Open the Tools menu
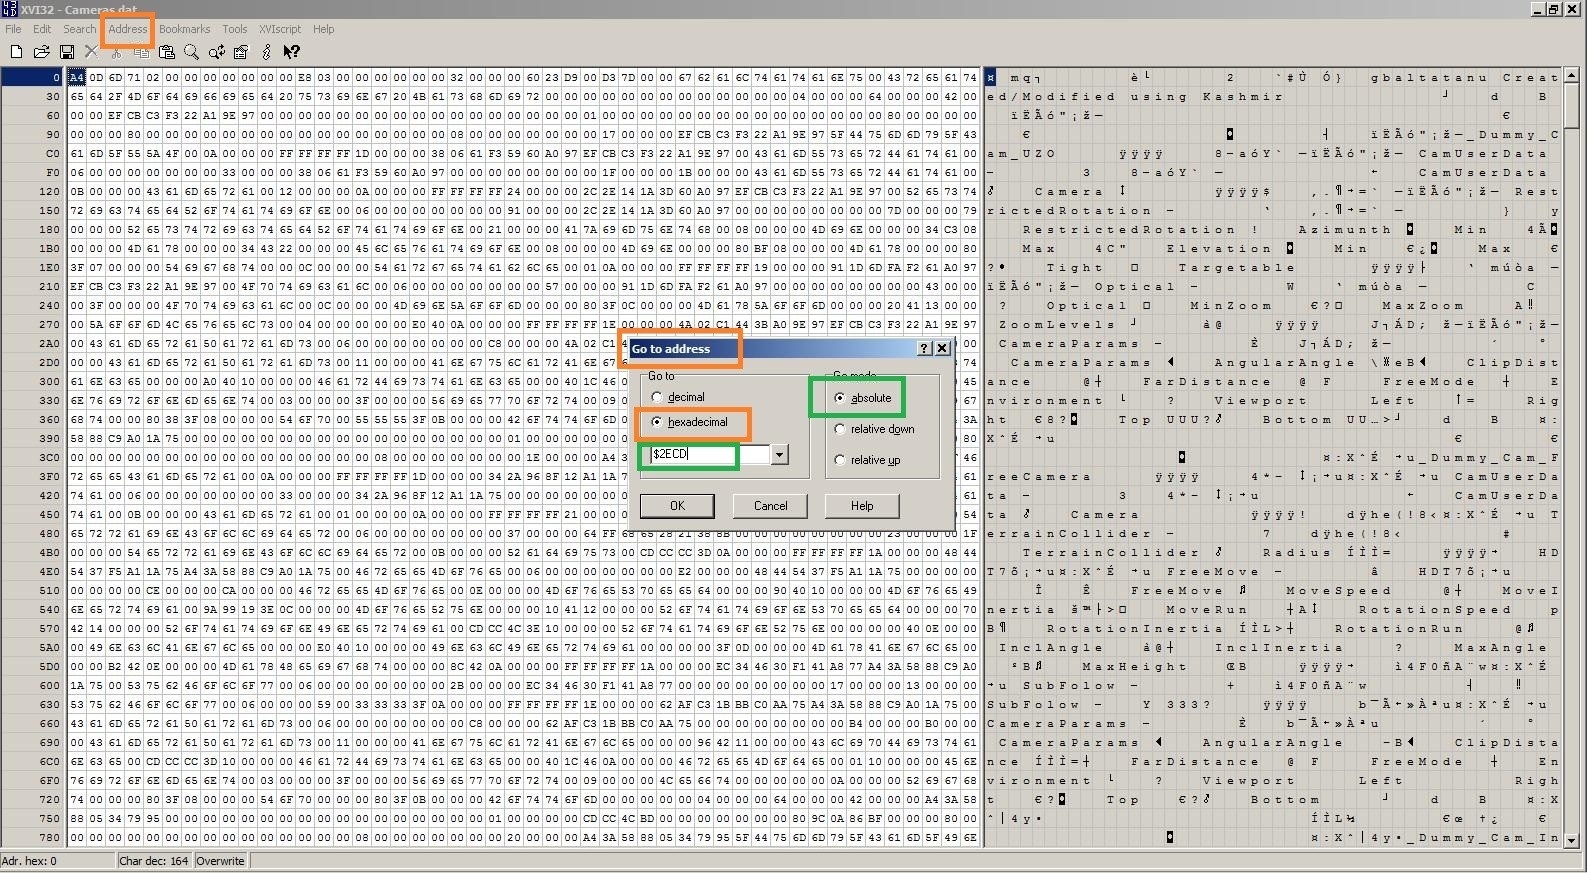The image size is (1587, 873). (235, 29)
